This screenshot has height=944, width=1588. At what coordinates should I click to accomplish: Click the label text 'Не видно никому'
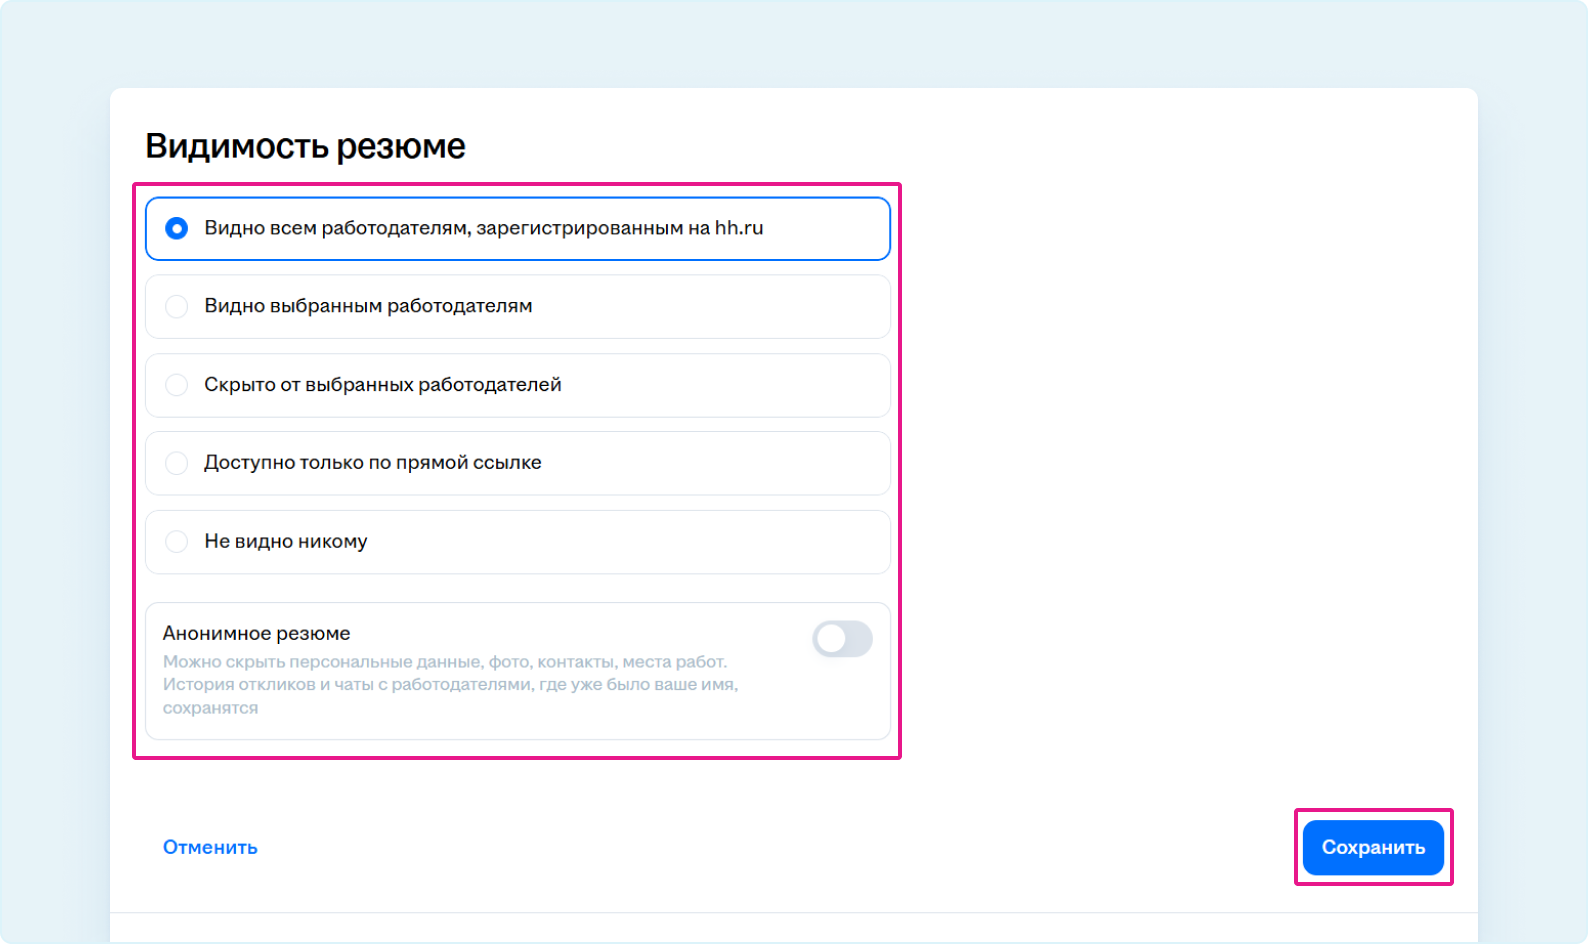[x=286, y=542]
